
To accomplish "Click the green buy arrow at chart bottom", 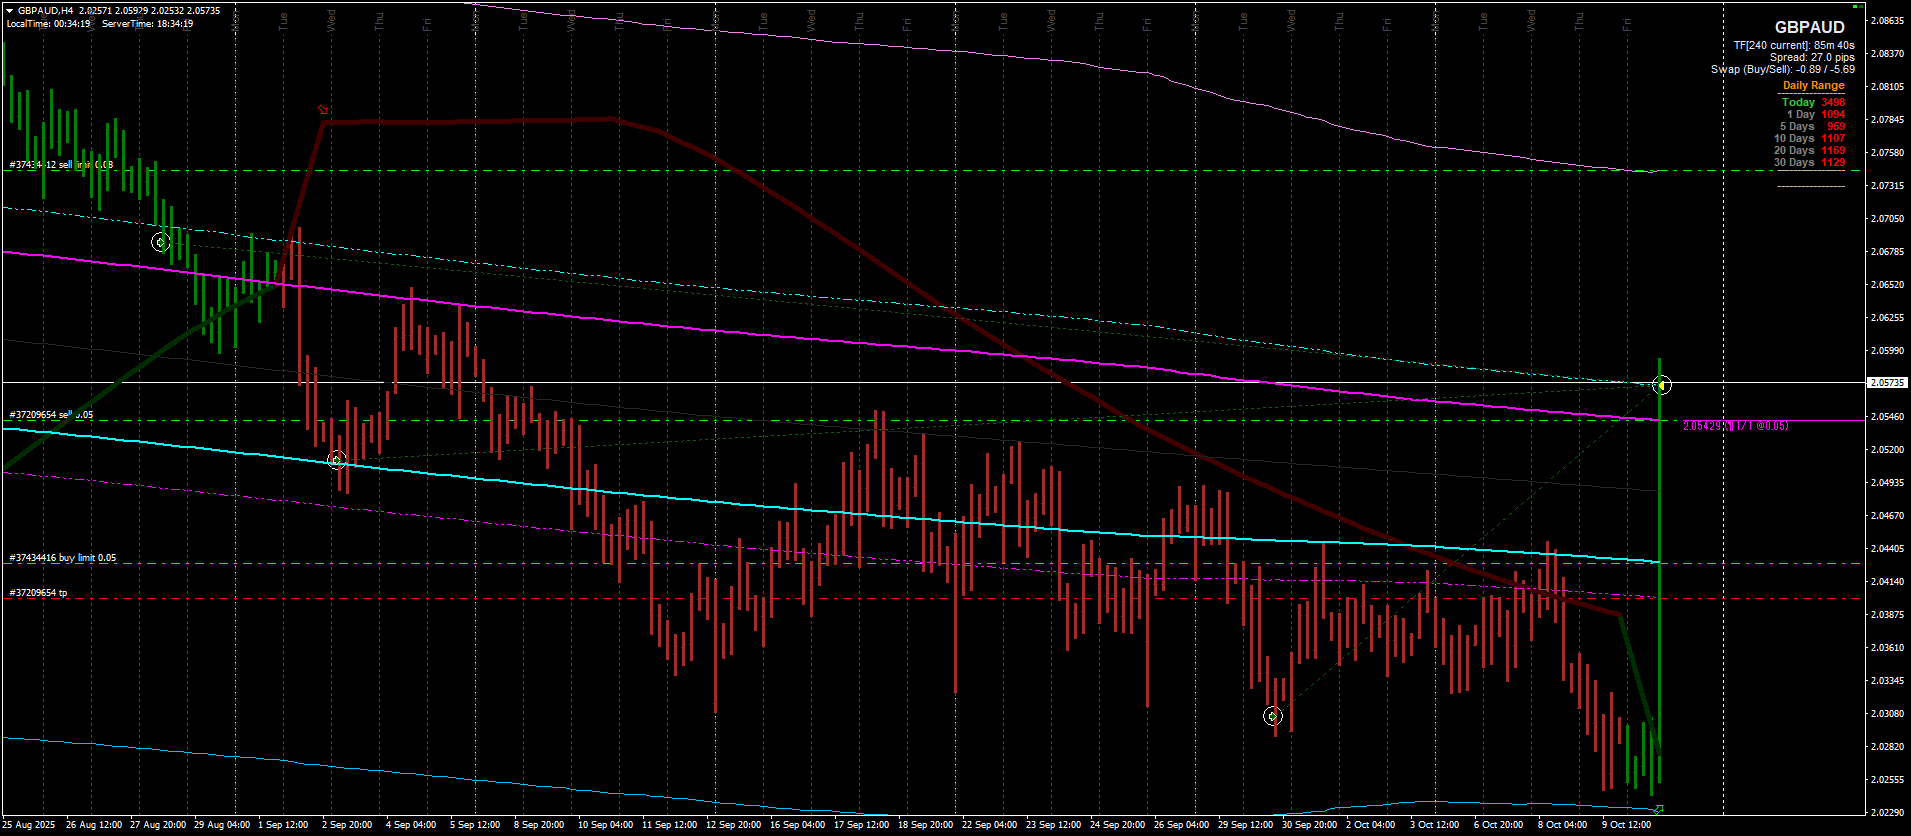I will click(x=1659, y=808).
